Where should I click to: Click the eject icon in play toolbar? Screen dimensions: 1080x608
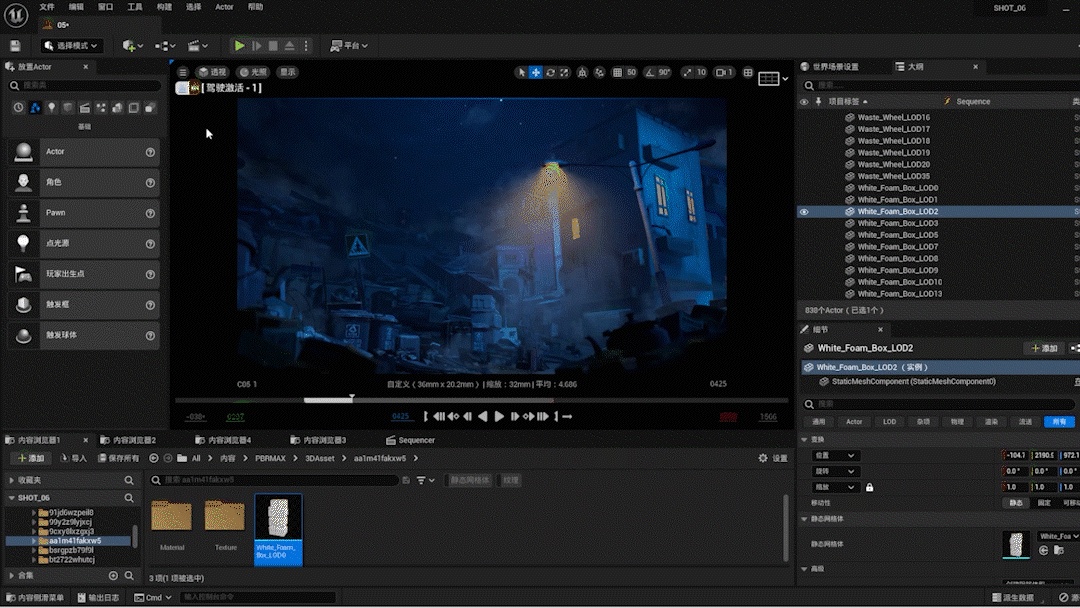tap(289, 46)
